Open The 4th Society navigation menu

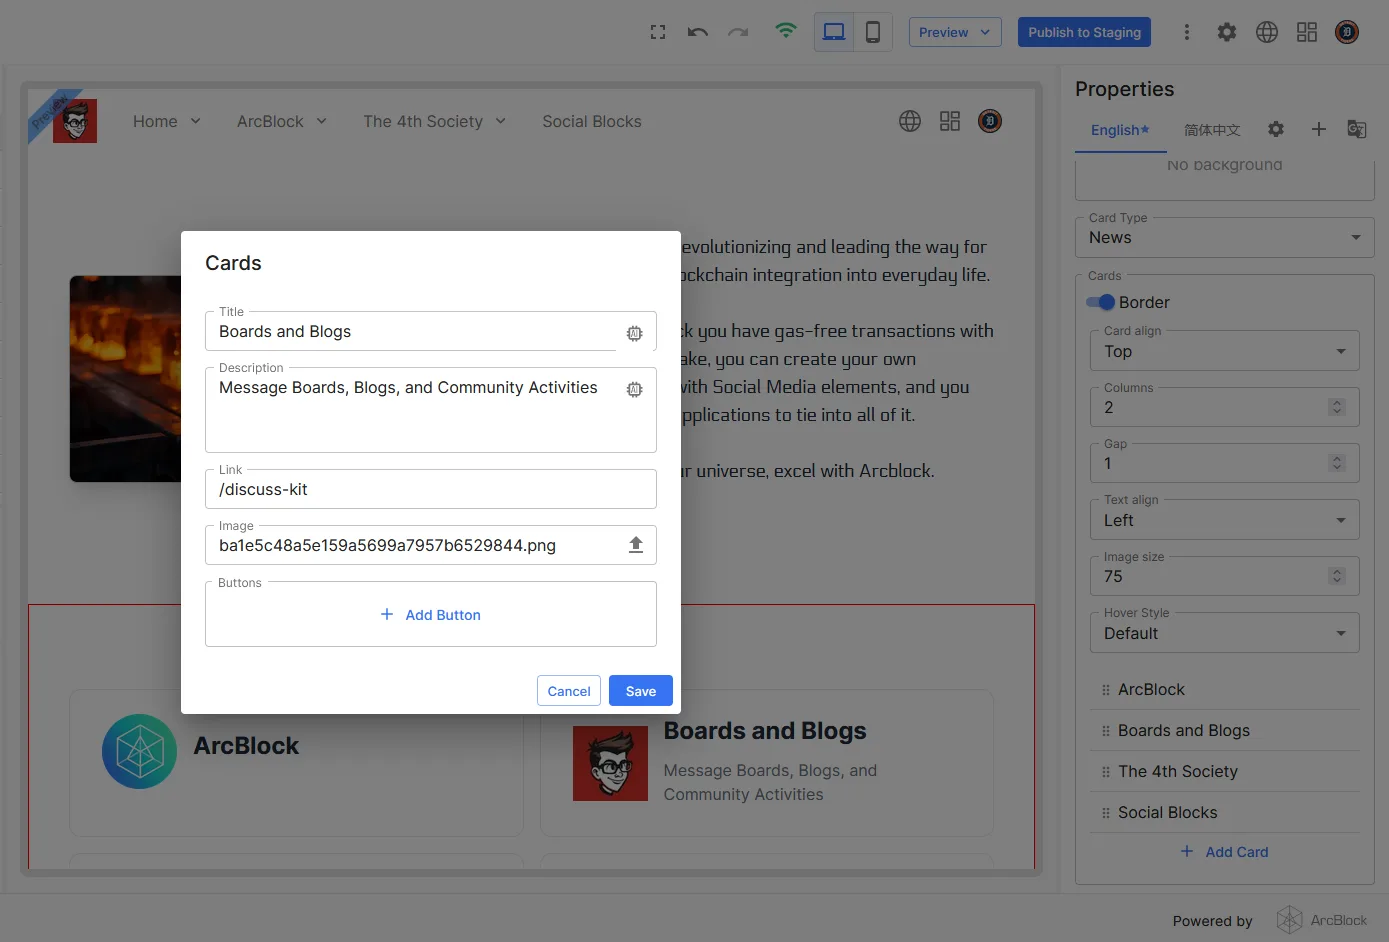pos(435,121)
